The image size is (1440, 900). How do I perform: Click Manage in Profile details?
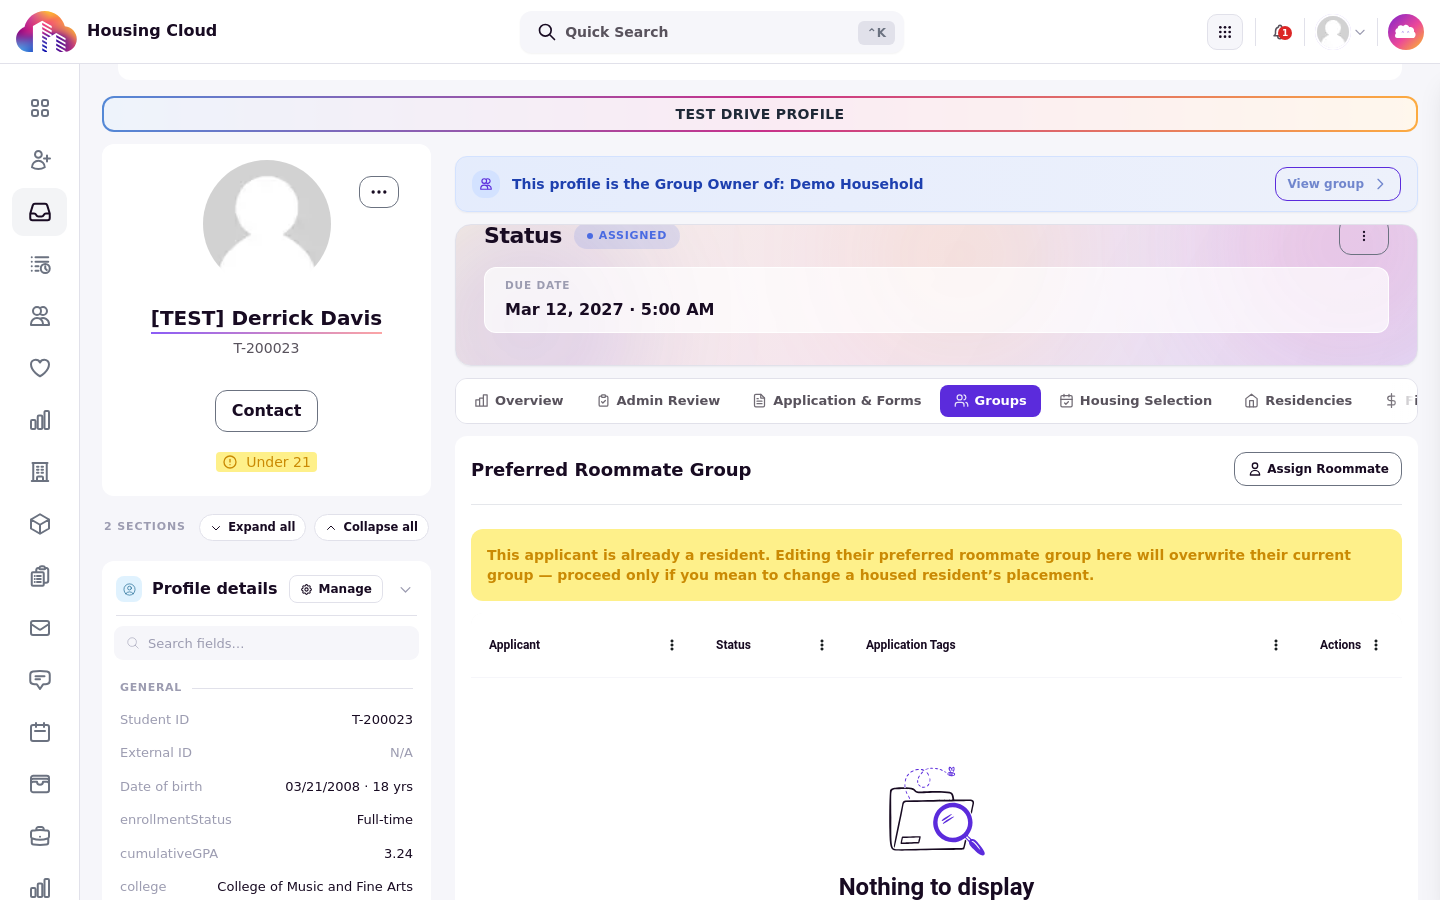pyautogui.click(x=336, y=589)
